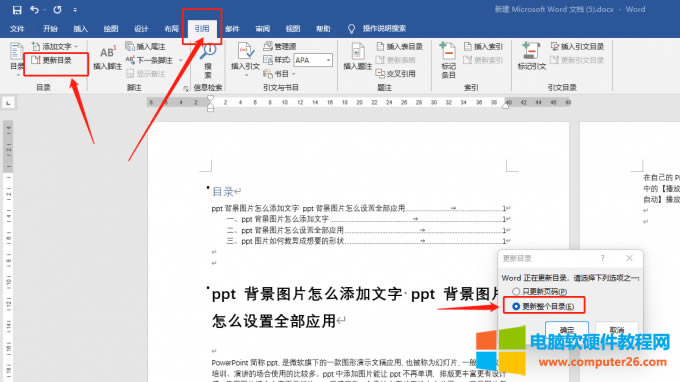Click the 更新目录 button
This screenshot has height=382, width=680.
(x=52, y=60)
